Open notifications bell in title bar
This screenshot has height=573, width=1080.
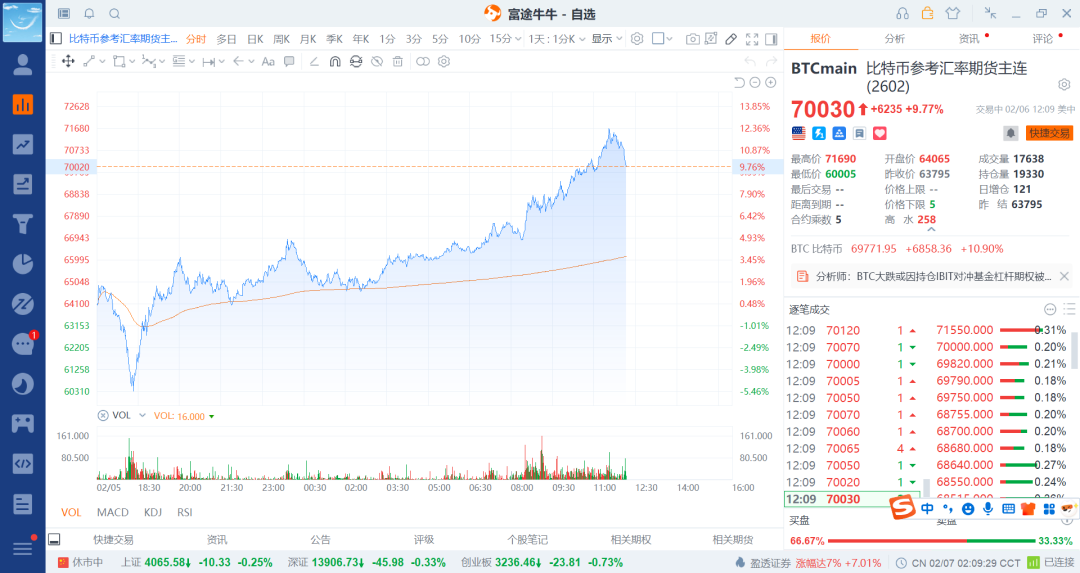point(89,14)
